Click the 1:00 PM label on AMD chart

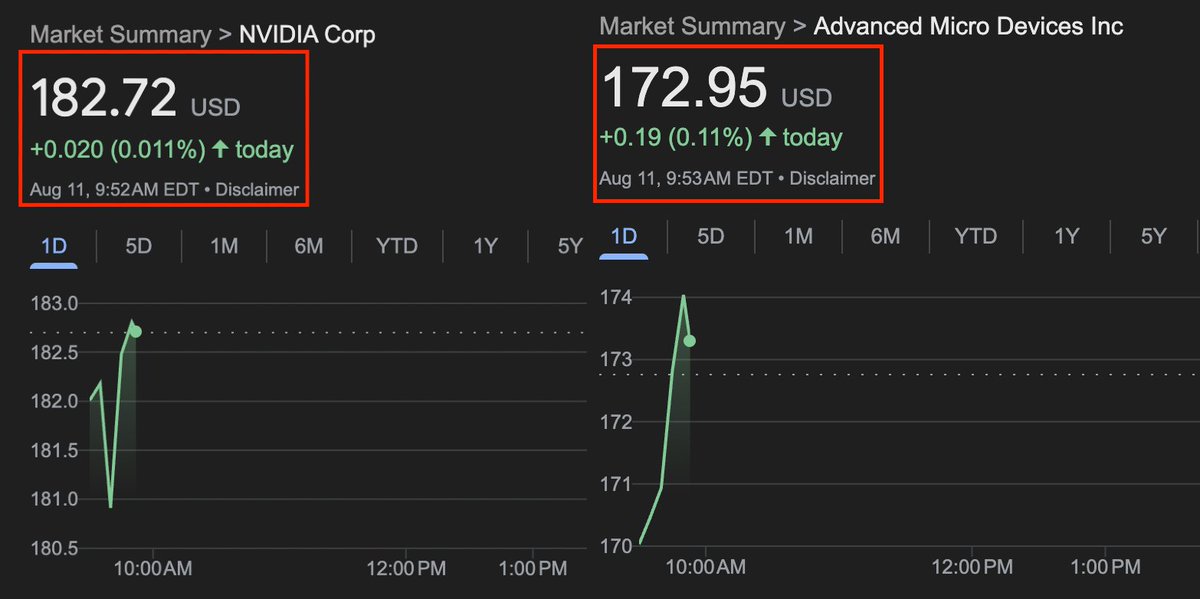[1104, 568]
